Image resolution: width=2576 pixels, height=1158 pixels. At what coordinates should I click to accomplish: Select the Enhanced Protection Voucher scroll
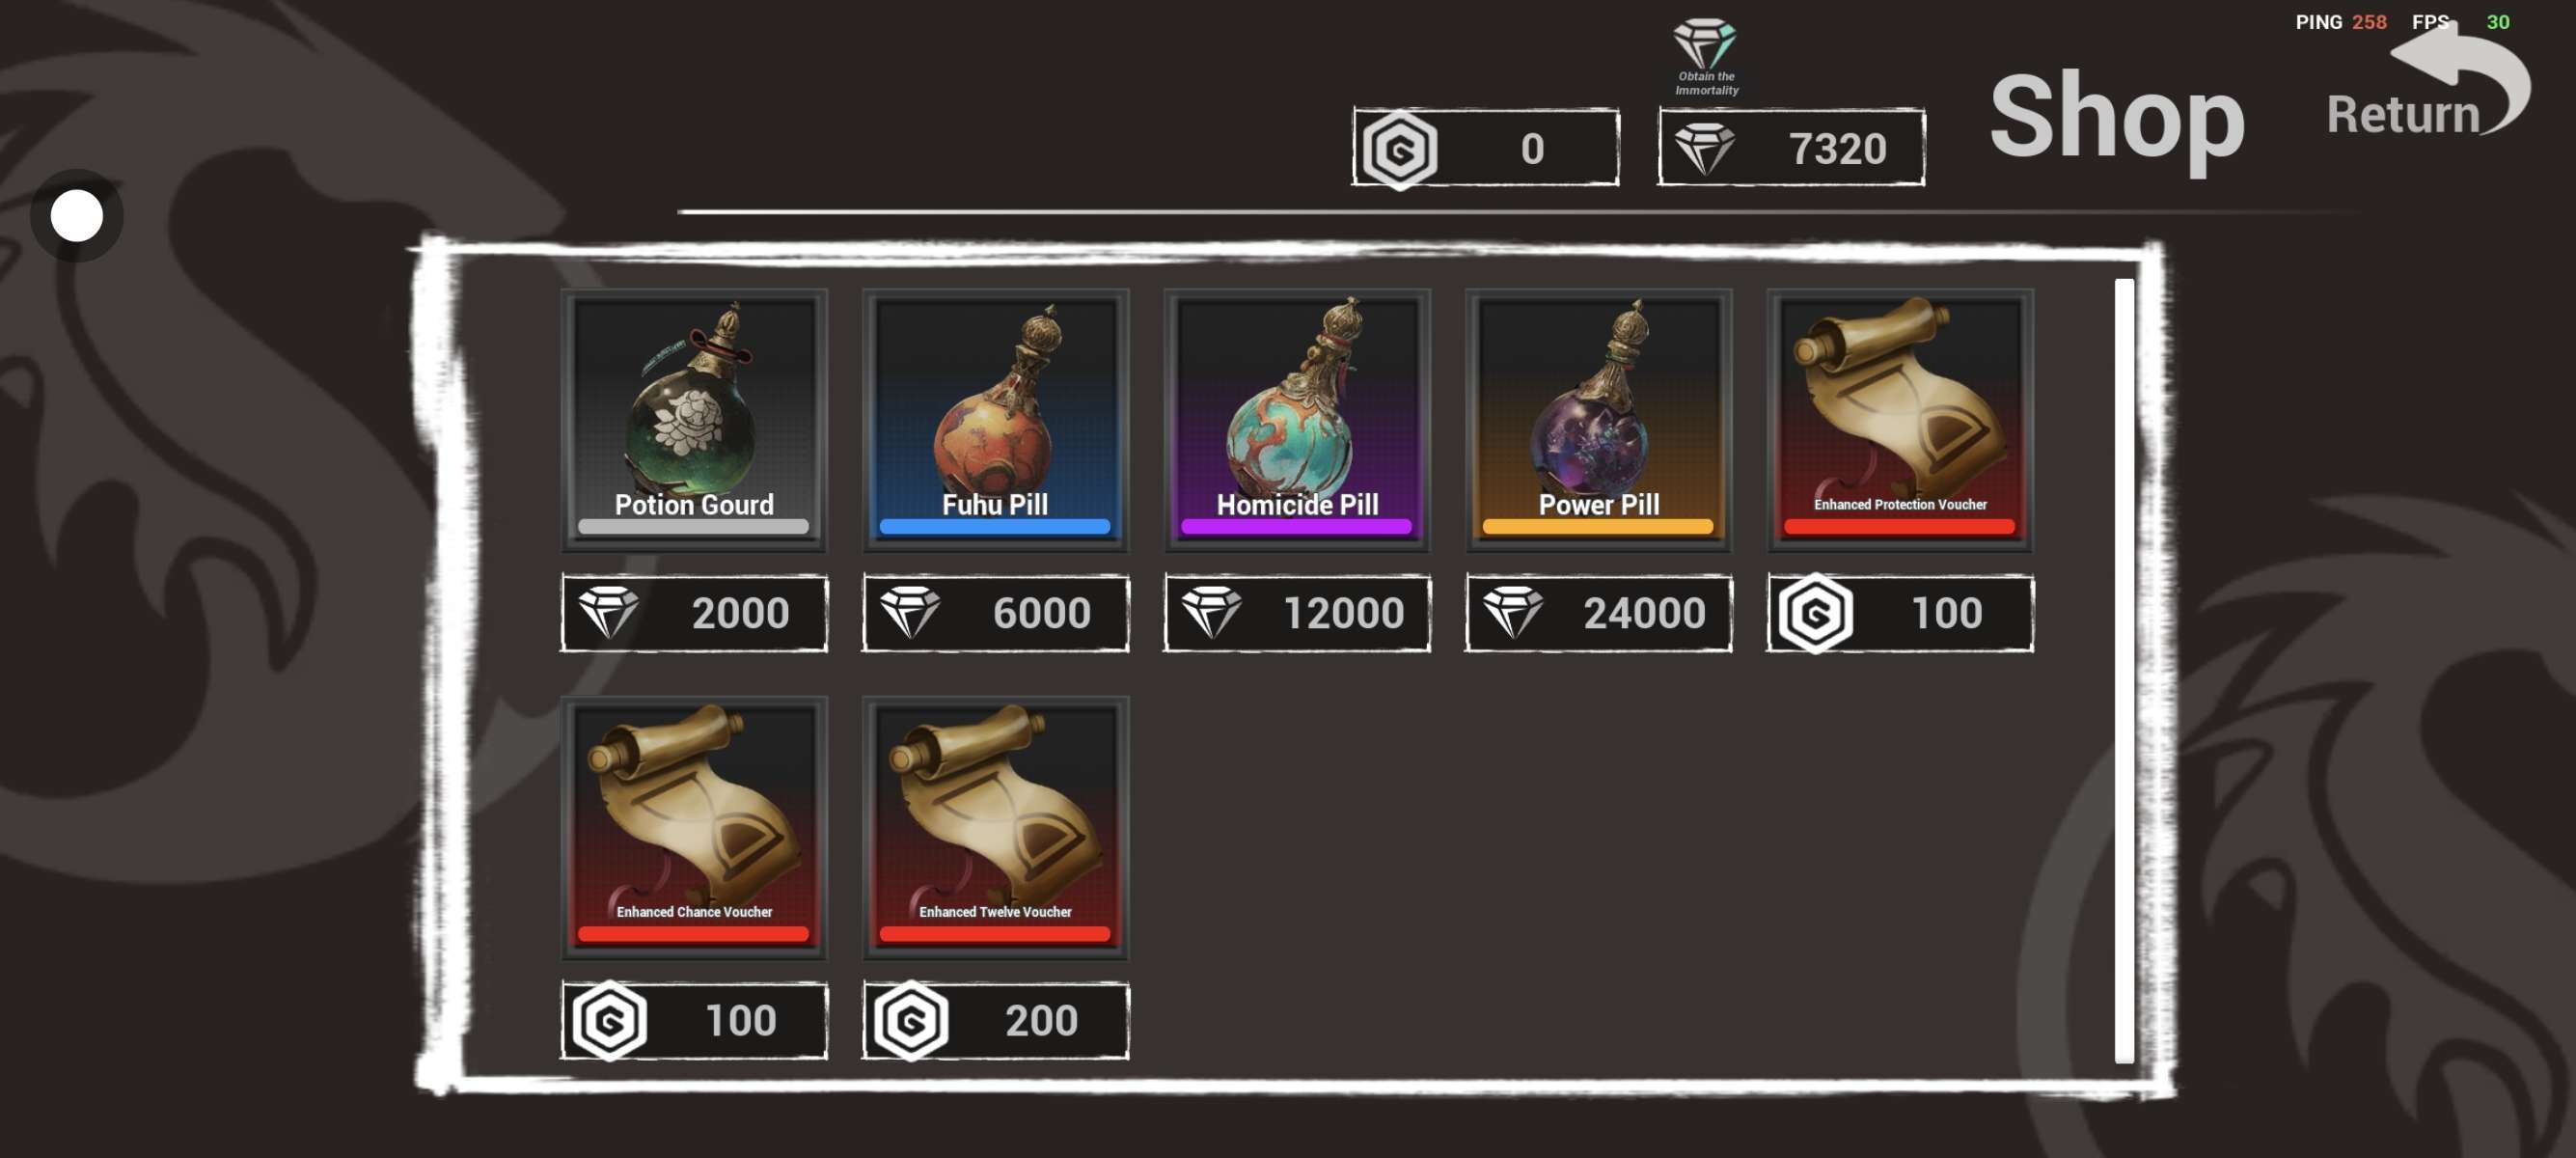click(x=1900, y=420)
